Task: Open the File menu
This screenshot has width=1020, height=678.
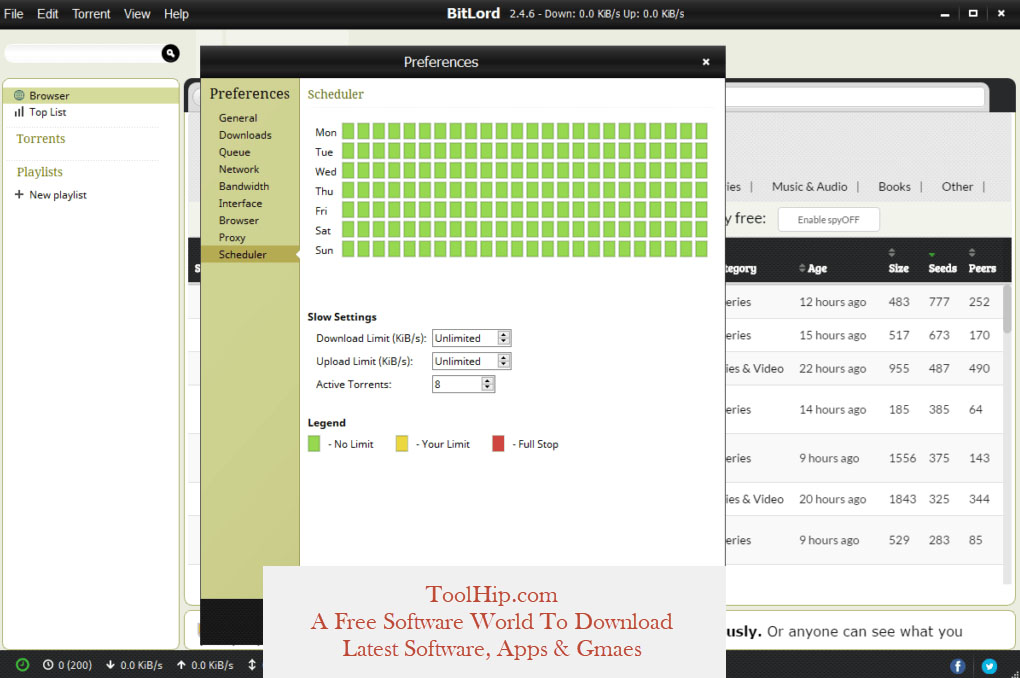Action: [x=14, y=14]
